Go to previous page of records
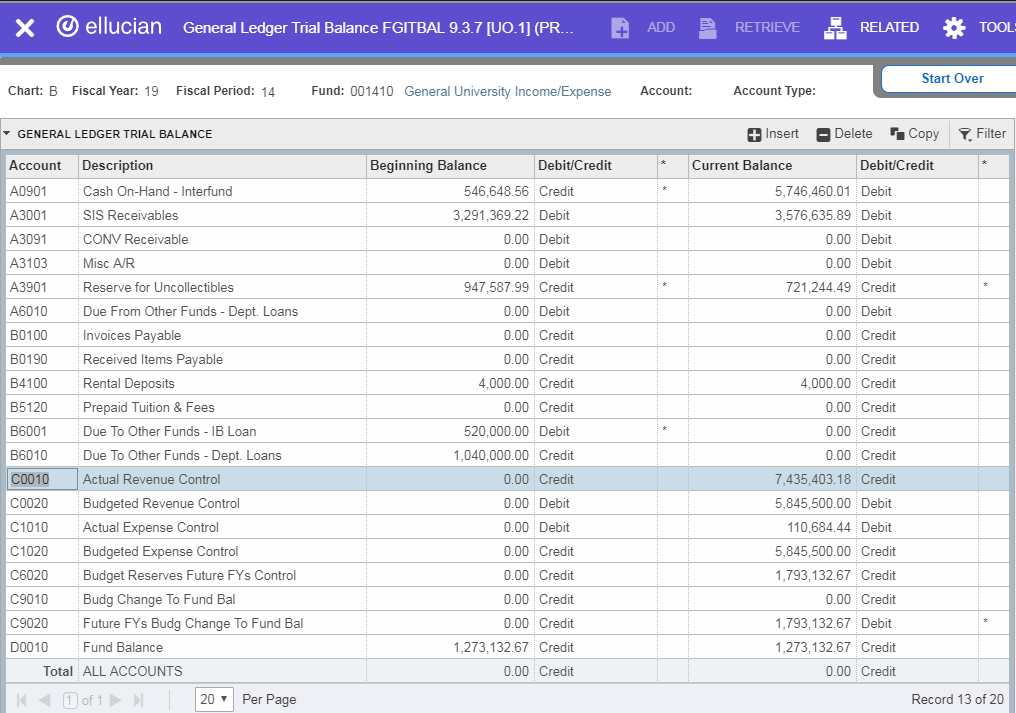The height and width of the screenshot is (713, 1016). (44, 700)
